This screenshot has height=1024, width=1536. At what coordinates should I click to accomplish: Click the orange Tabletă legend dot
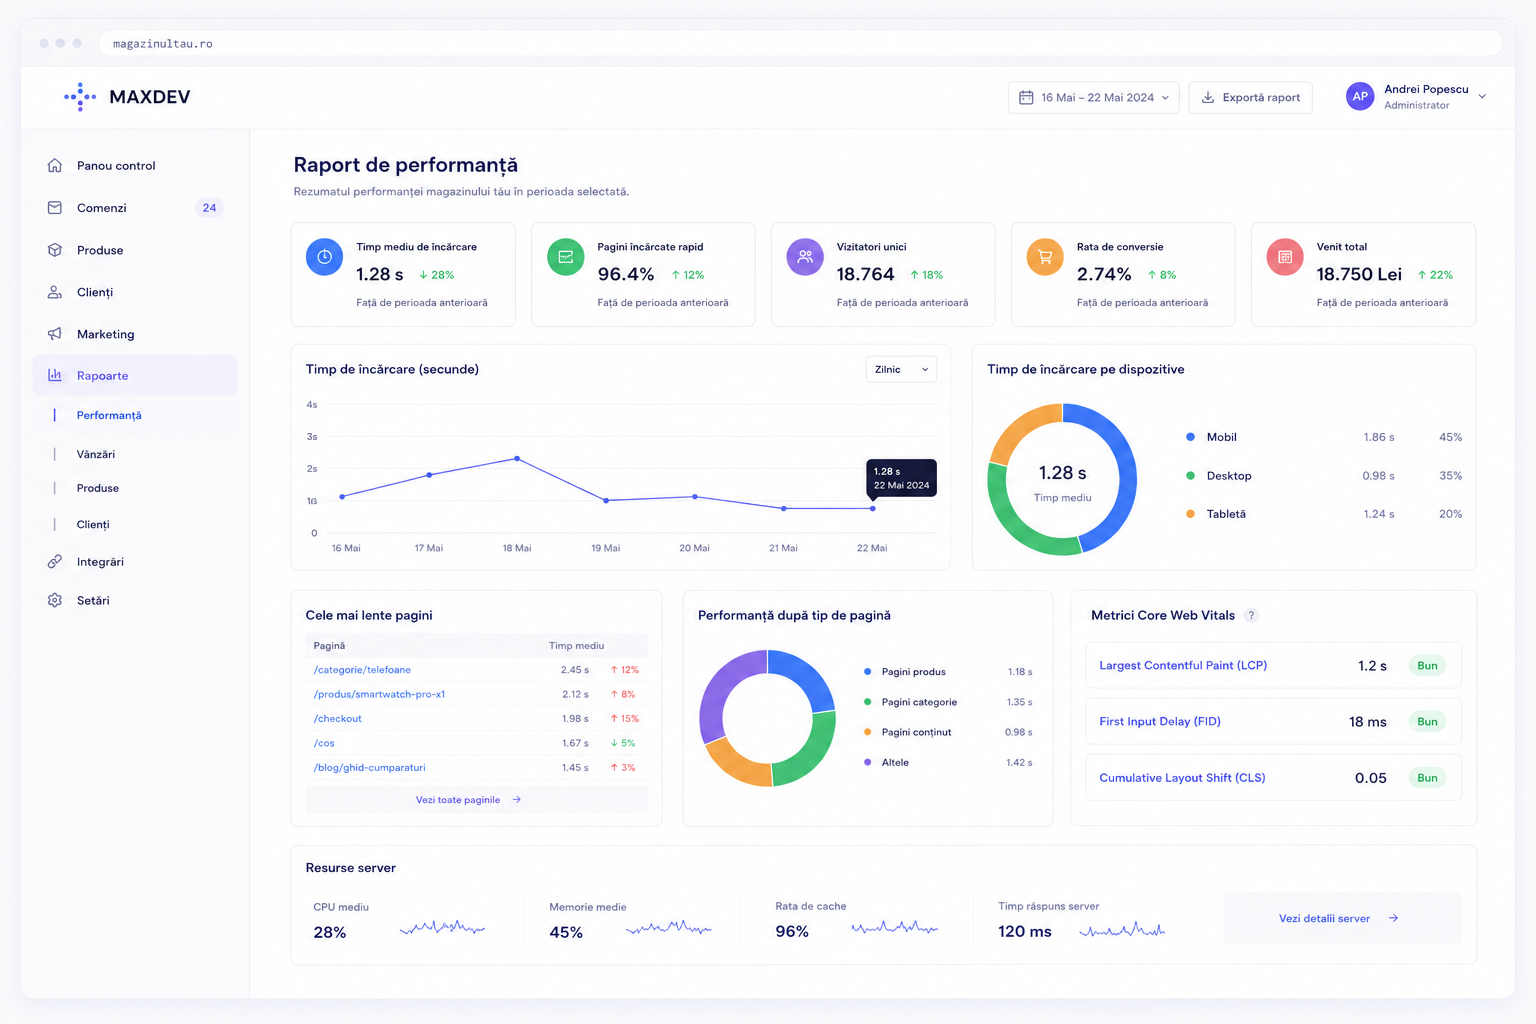coord(1190,514)
